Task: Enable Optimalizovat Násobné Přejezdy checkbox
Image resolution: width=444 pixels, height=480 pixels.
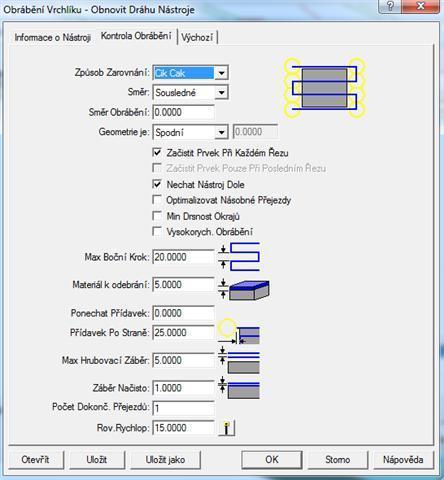Action: pyautogui.click(x=157, y=200)
